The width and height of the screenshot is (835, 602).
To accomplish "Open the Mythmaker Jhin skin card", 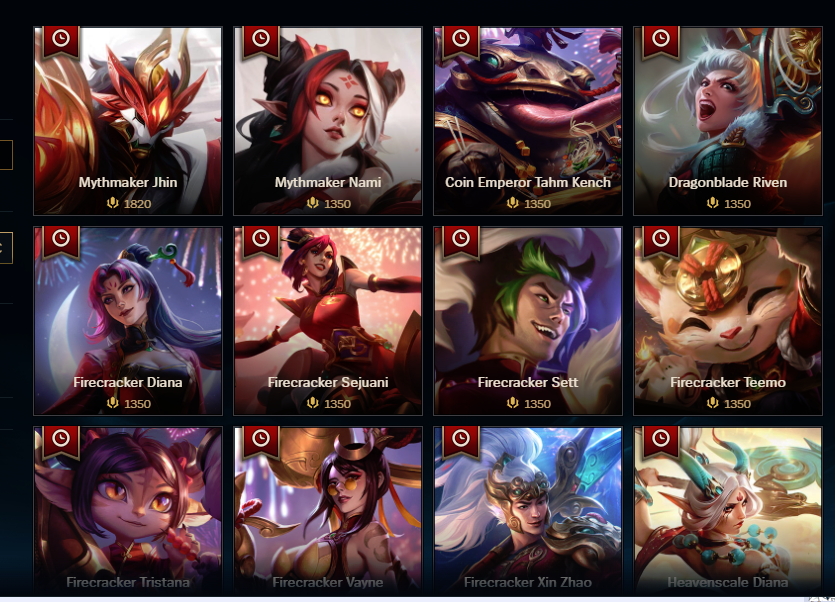I will [128, 121].
